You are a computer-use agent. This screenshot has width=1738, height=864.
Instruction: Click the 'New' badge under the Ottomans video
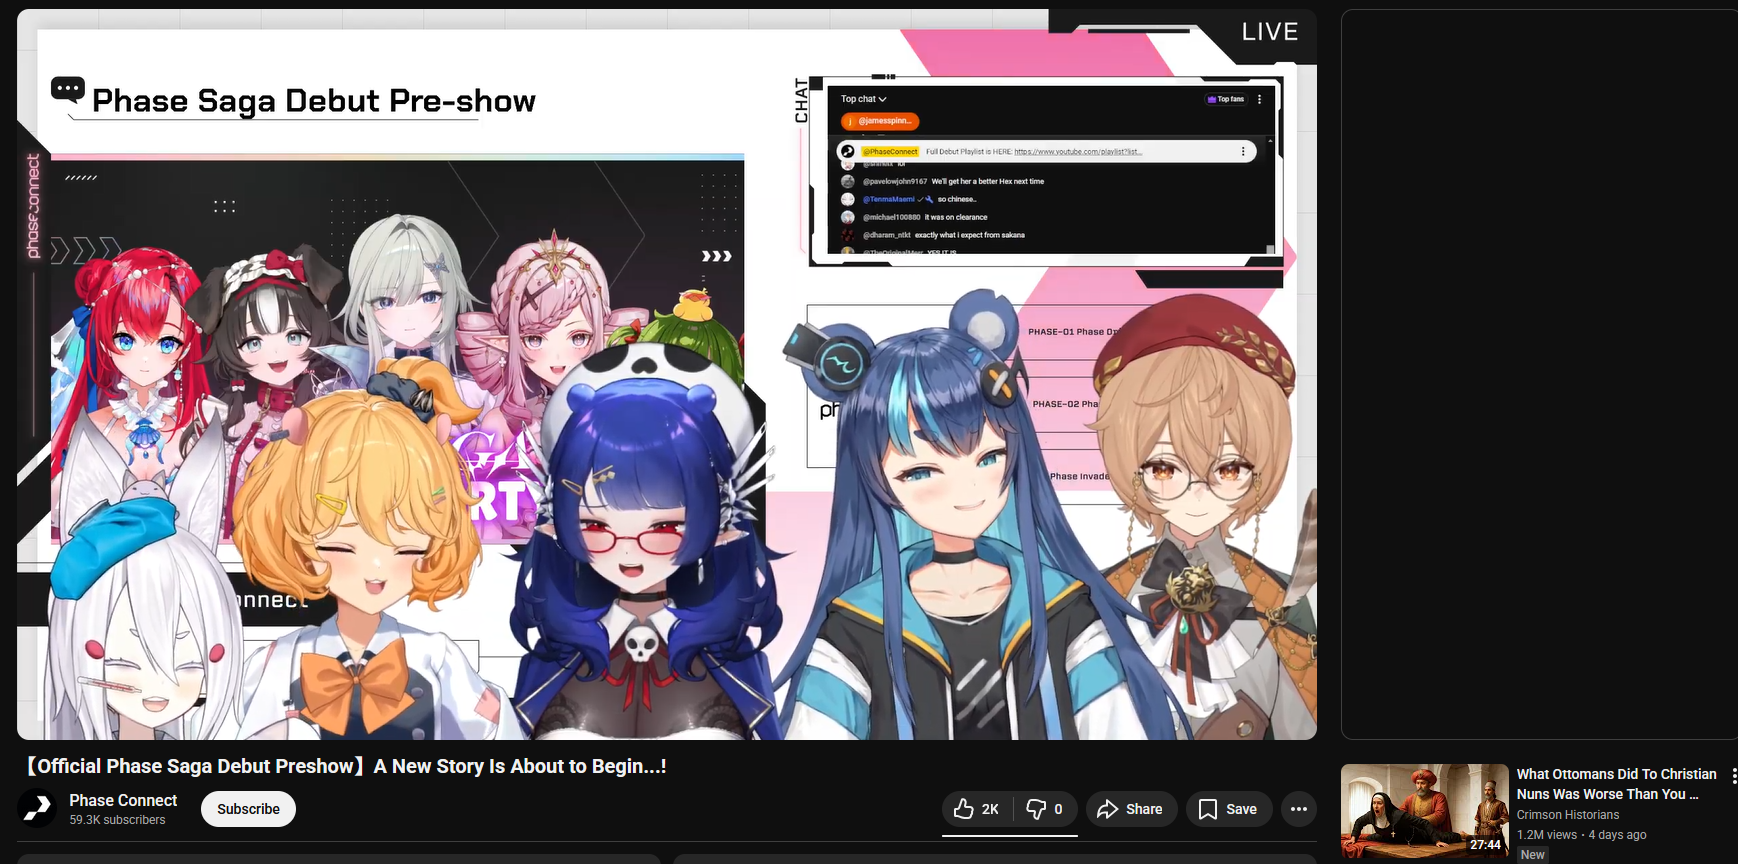point(1533,855)
